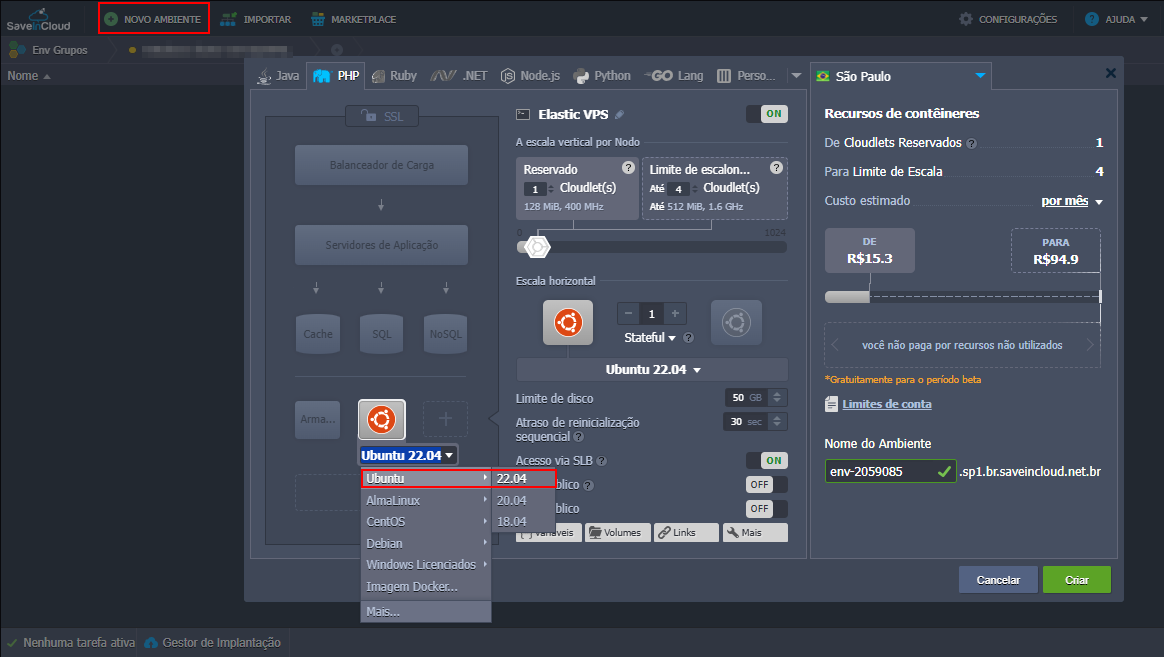Switch to the Ruby tab
This screenshot has height=657, width=1164.
[x=394, y=76]
